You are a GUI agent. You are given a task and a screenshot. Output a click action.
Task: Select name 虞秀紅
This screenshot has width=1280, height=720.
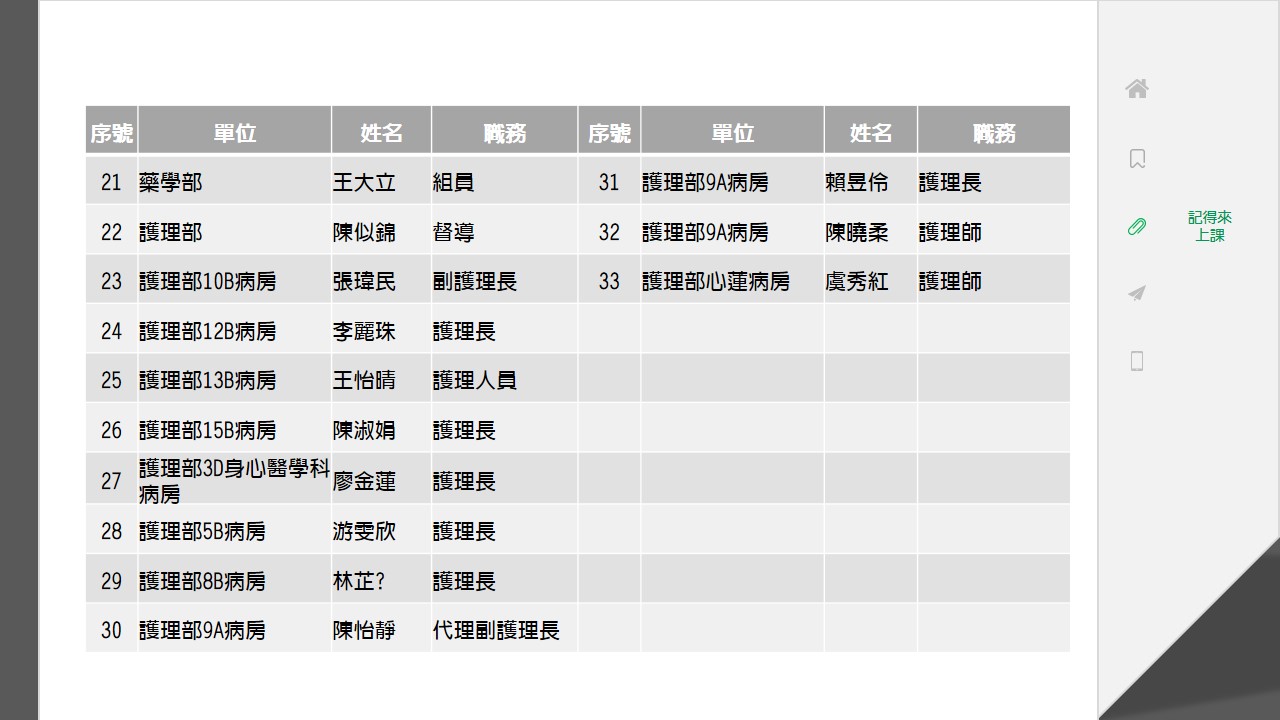pyautogui.click(x=857, y=281)
